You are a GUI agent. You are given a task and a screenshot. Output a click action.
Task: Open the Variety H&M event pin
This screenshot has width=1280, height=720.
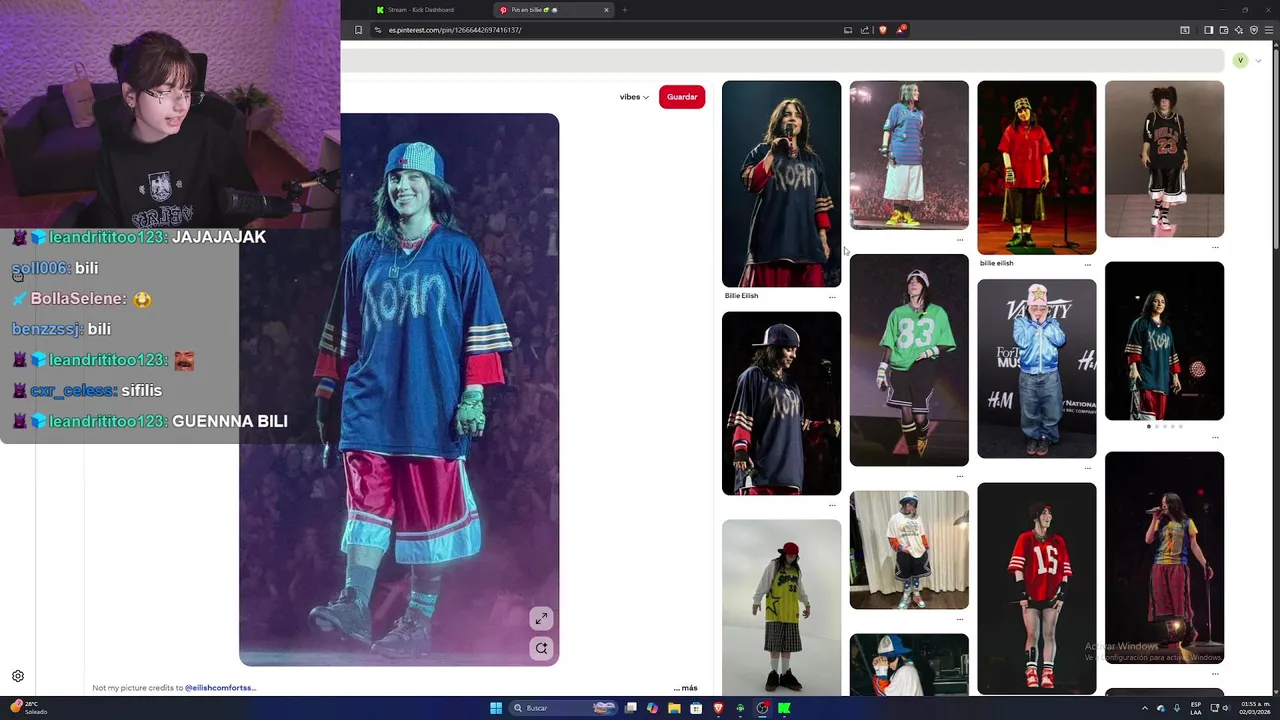pyautogui.click(x=1036, y=369)
